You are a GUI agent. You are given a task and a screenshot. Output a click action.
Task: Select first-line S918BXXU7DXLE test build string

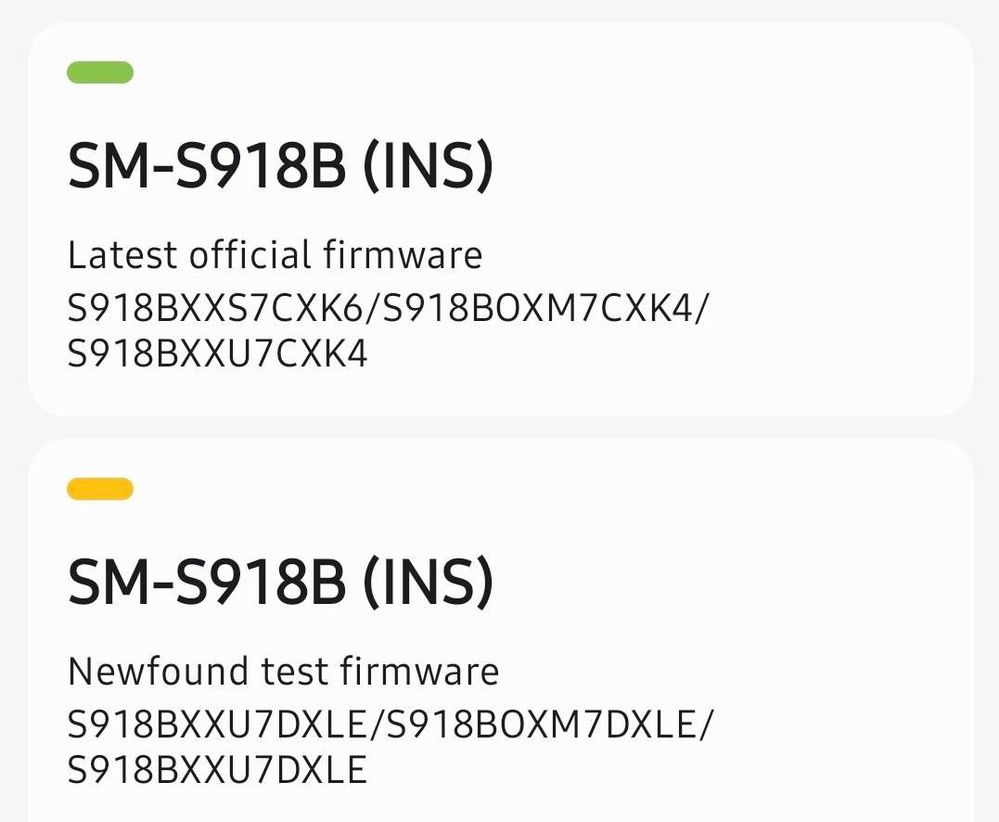217,725
